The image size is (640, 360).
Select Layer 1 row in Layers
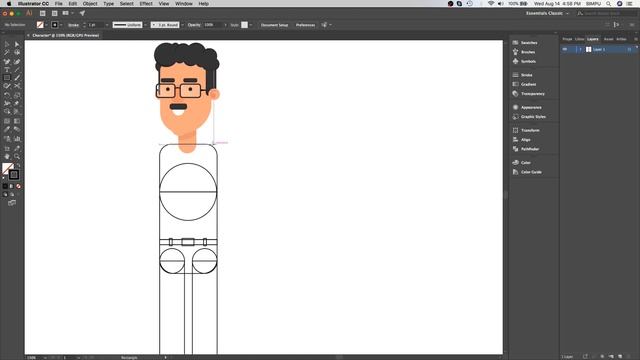click(599, 49)
